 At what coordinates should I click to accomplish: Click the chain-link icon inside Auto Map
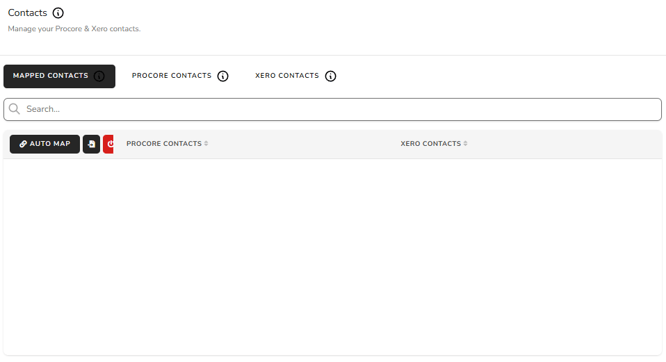point(23,144)
